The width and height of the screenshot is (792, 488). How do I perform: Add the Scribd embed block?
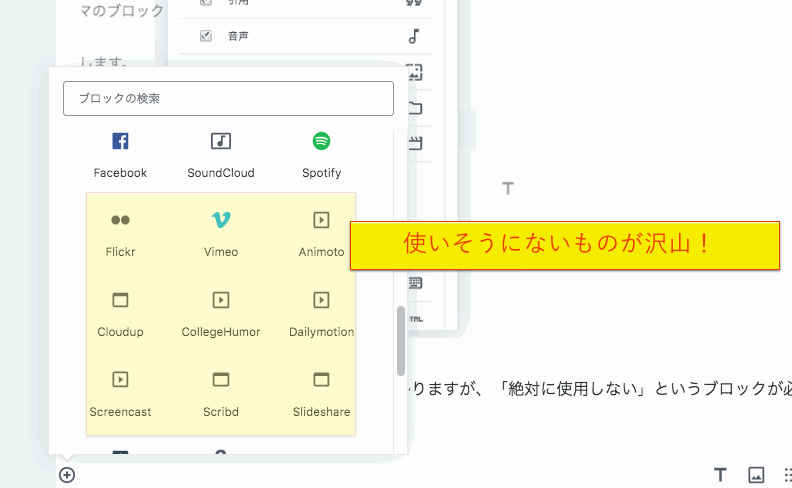[221, 394]
